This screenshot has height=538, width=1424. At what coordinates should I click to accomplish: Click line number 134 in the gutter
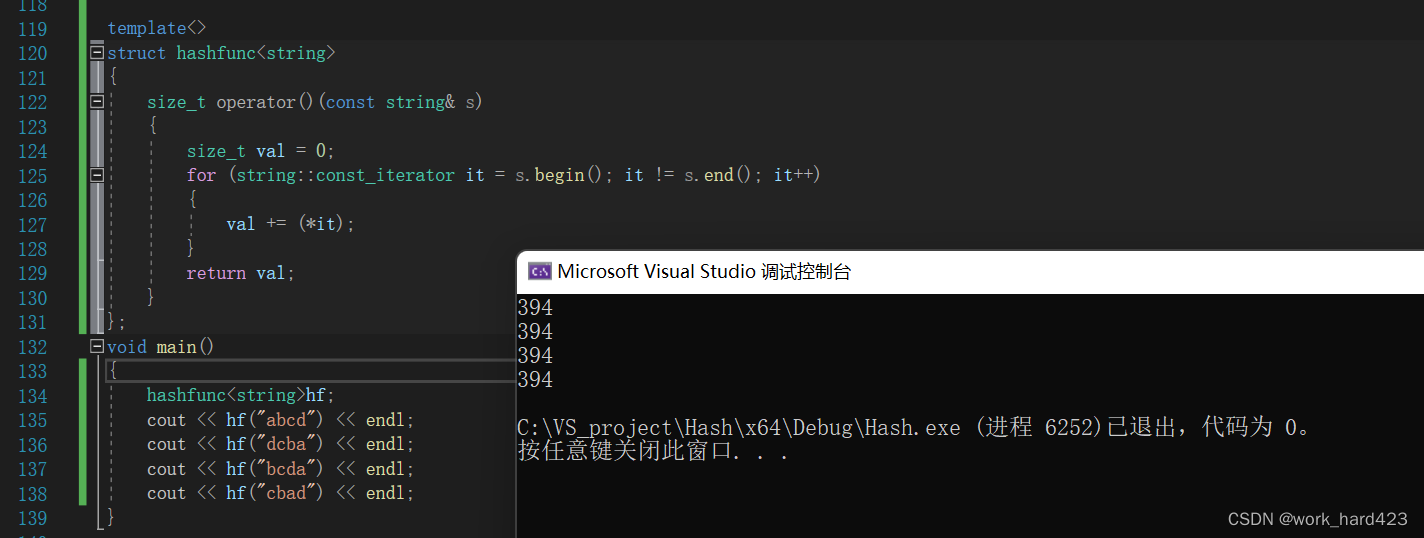pos(33,396)
